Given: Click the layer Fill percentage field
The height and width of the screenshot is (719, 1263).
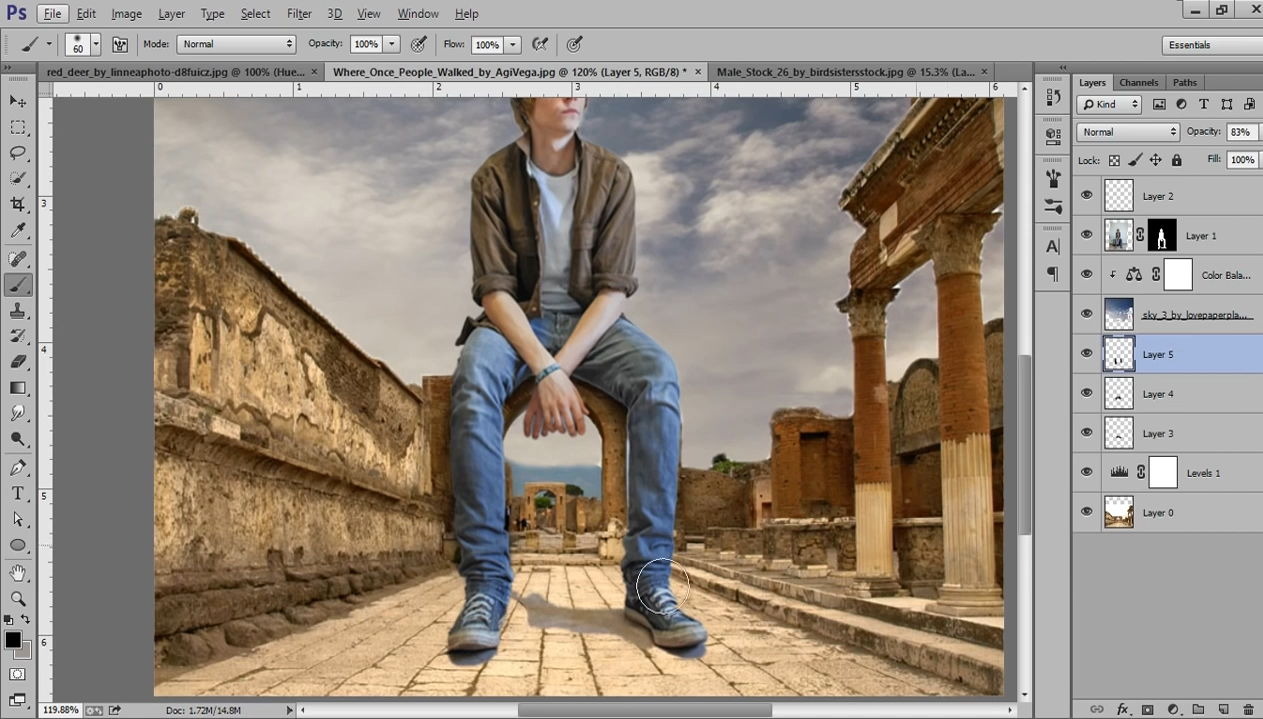Looking at the screenshot, I should coord(1242,160).
